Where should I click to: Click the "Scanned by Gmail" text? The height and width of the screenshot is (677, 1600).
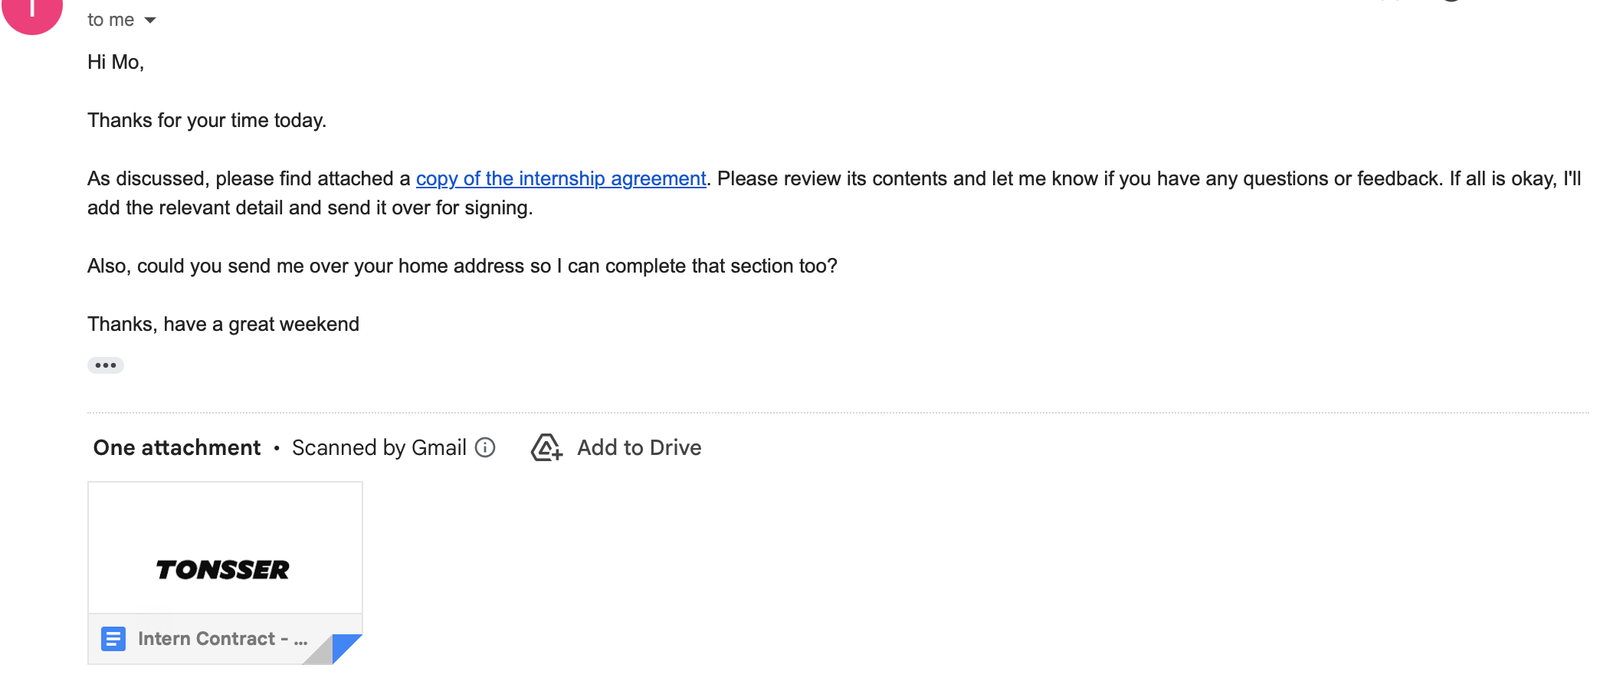[x=379, y=448]
